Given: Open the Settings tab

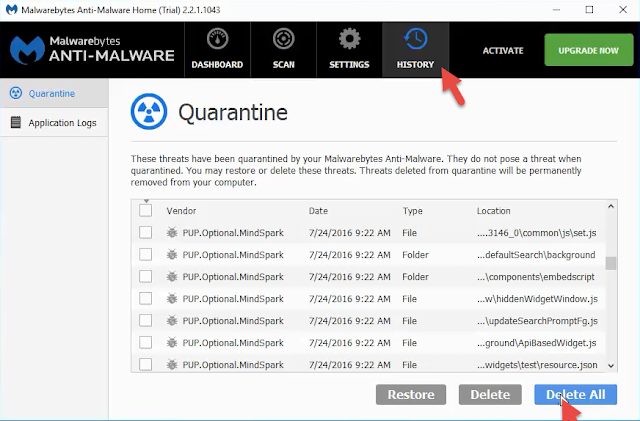Looking at the screenshot, I should pyautogui.click(x=349, y=50).
